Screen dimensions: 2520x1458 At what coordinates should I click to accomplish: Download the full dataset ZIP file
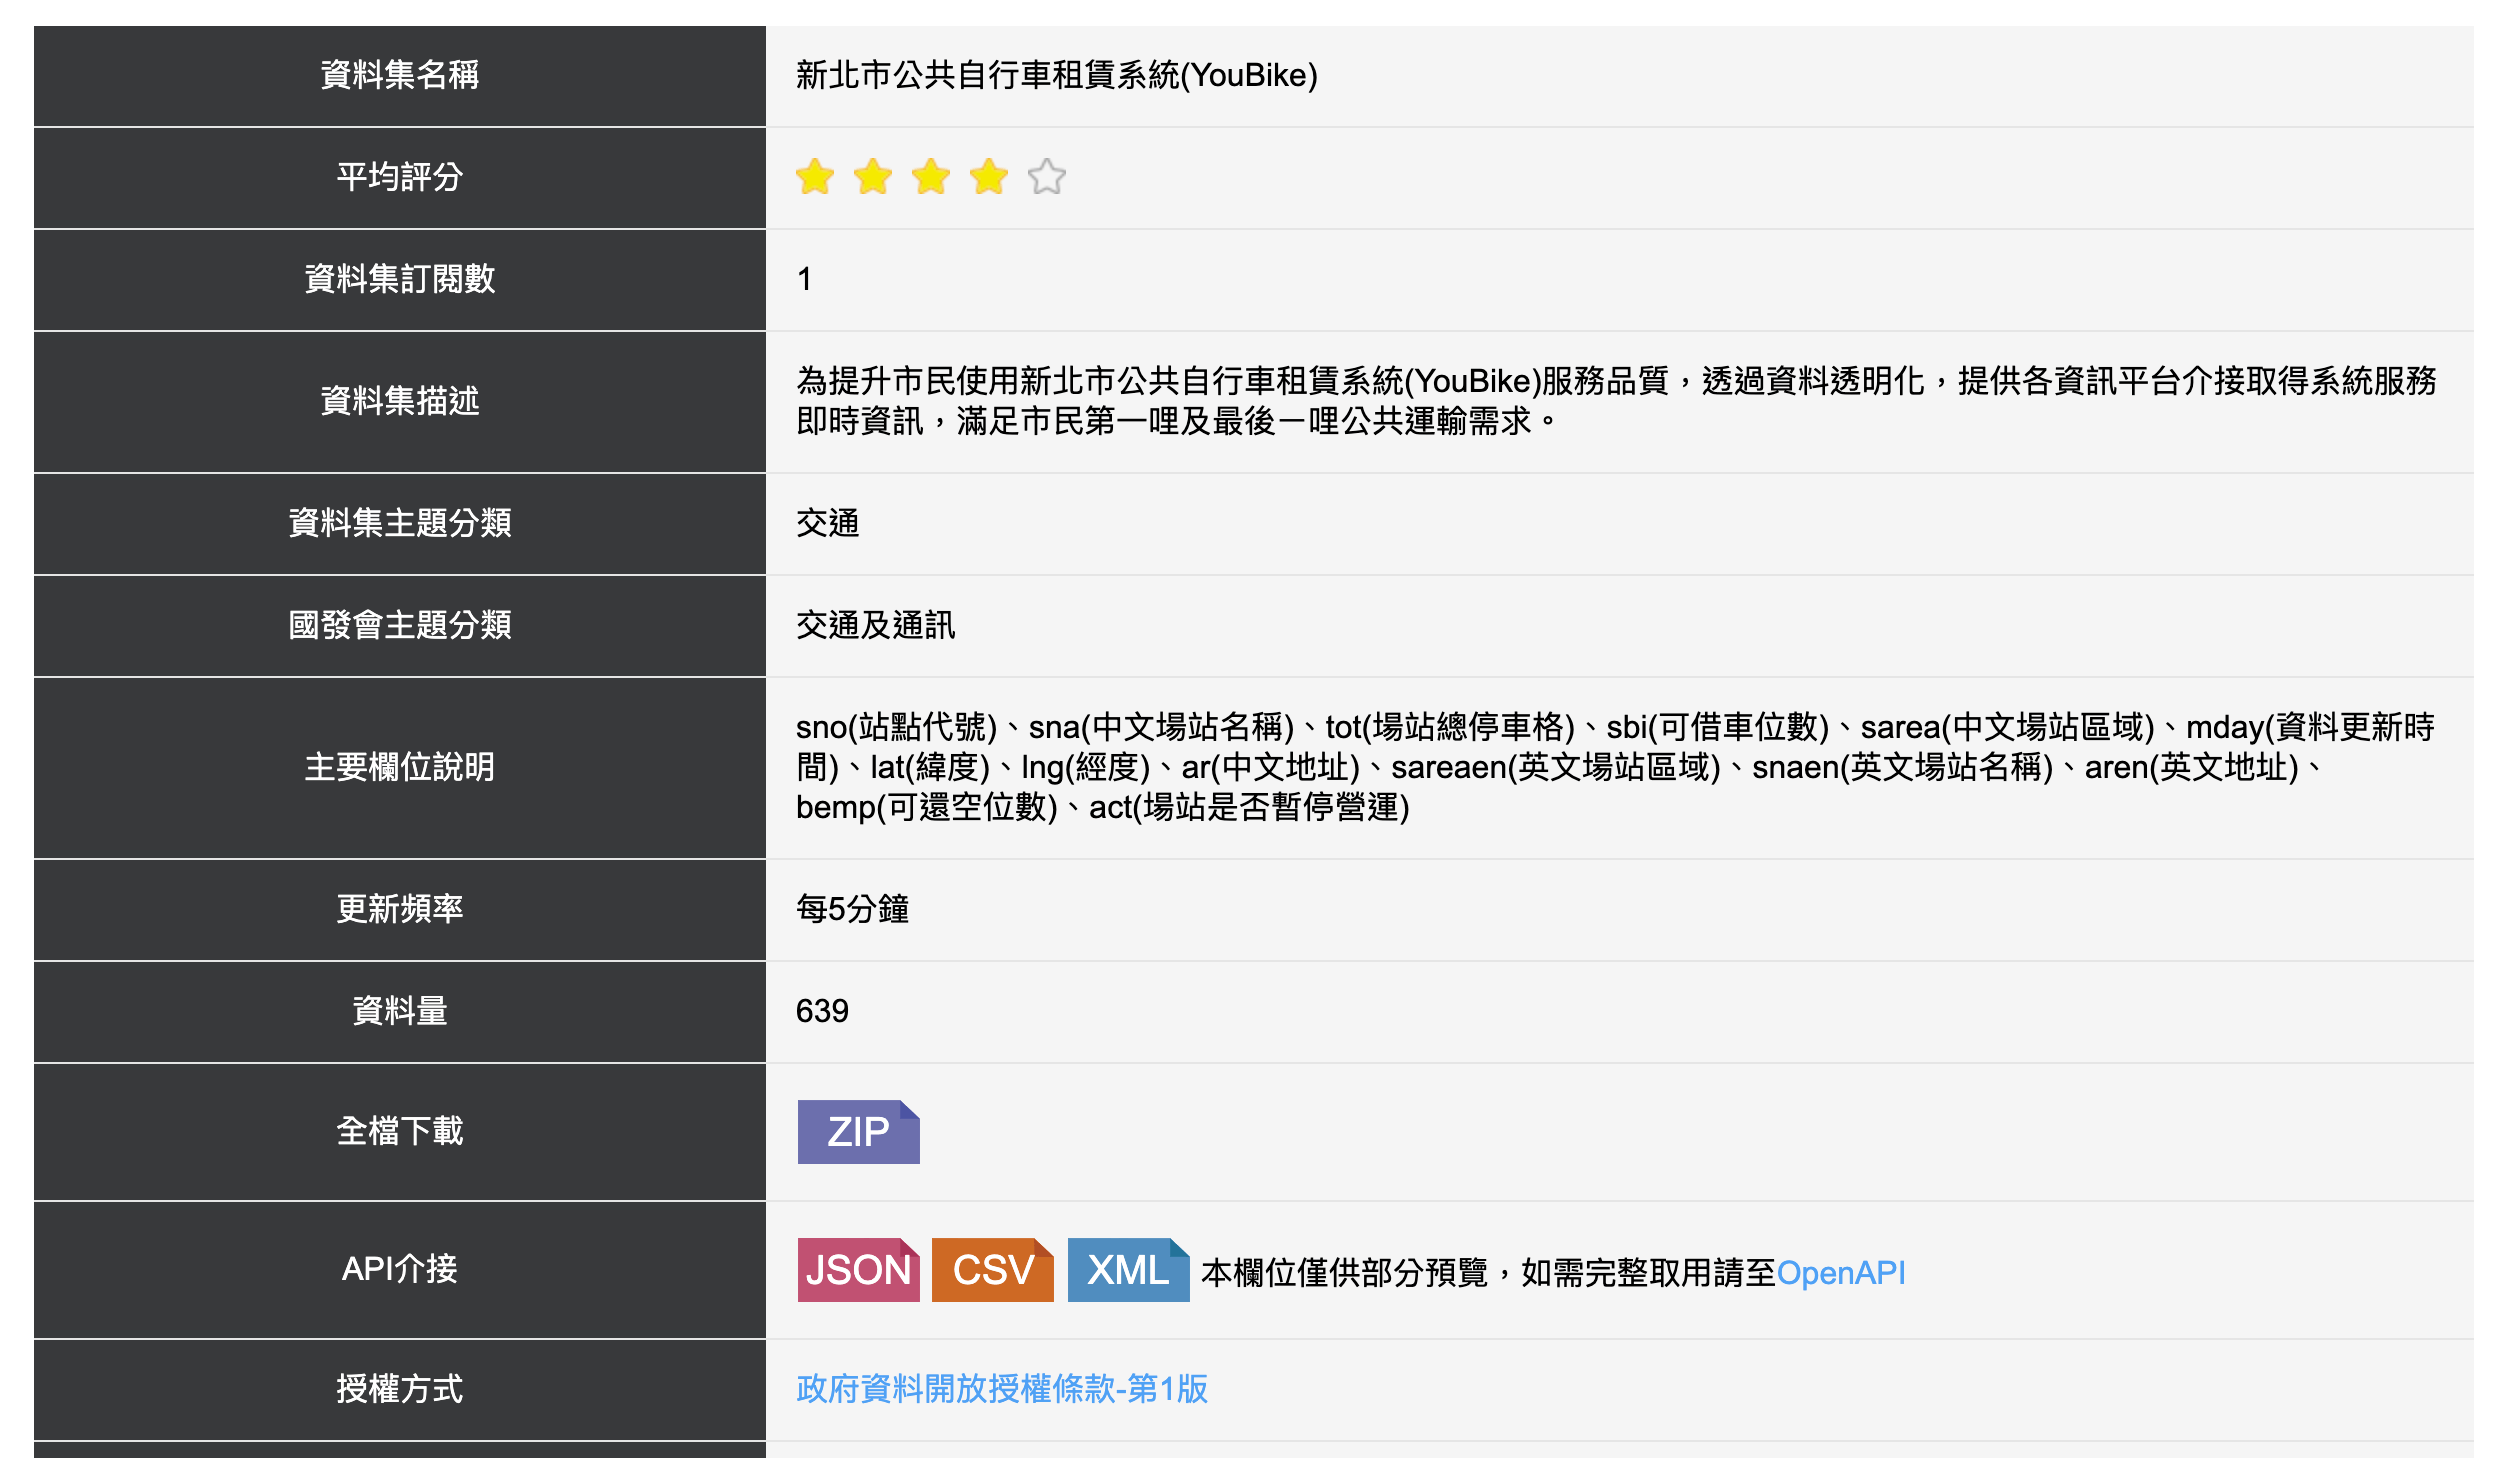858,1131
